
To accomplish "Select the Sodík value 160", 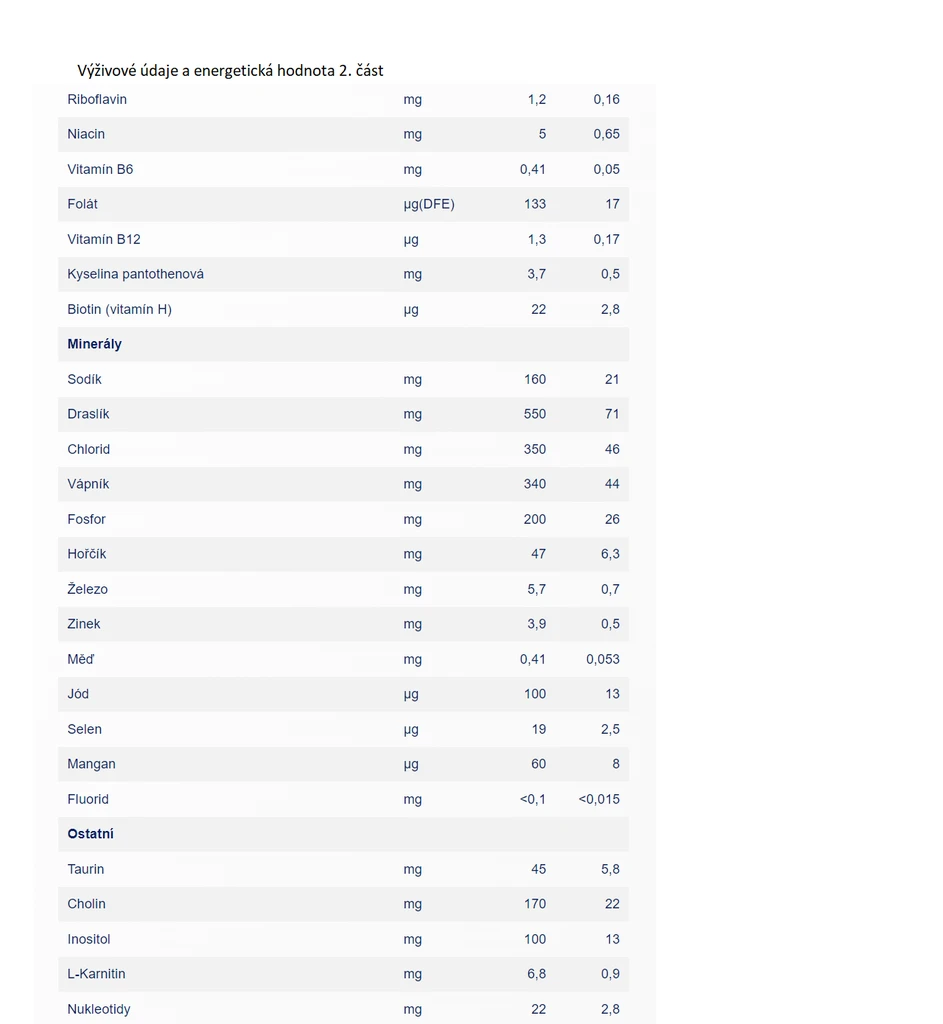I will pos(535,379).
